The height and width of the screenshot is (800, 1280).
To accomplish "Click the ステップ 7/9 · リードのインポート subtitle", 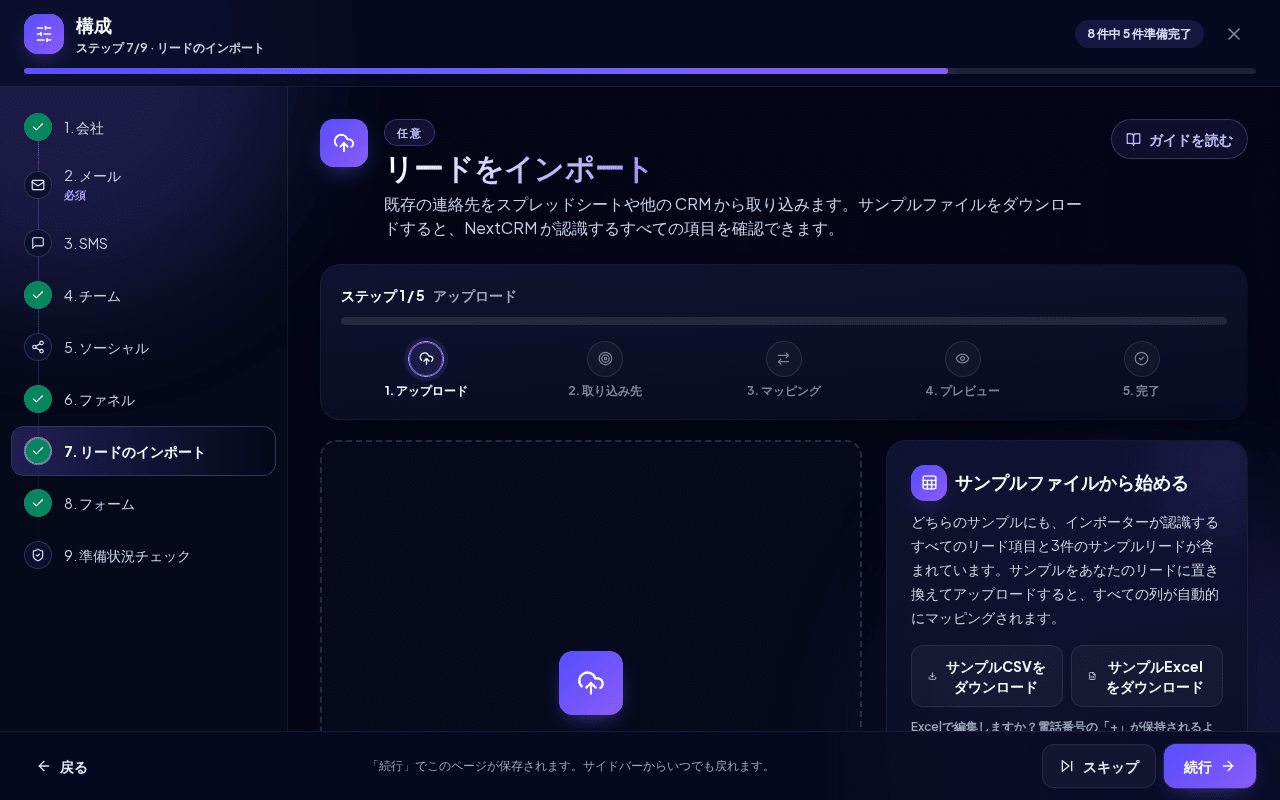I will pyautogui.click(x=170, y=48).
